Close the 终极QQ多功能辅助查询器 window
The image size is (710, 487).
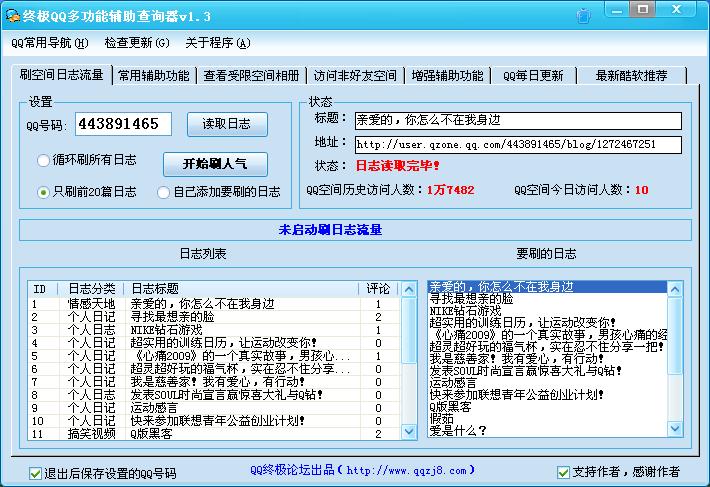coord(676,10)
